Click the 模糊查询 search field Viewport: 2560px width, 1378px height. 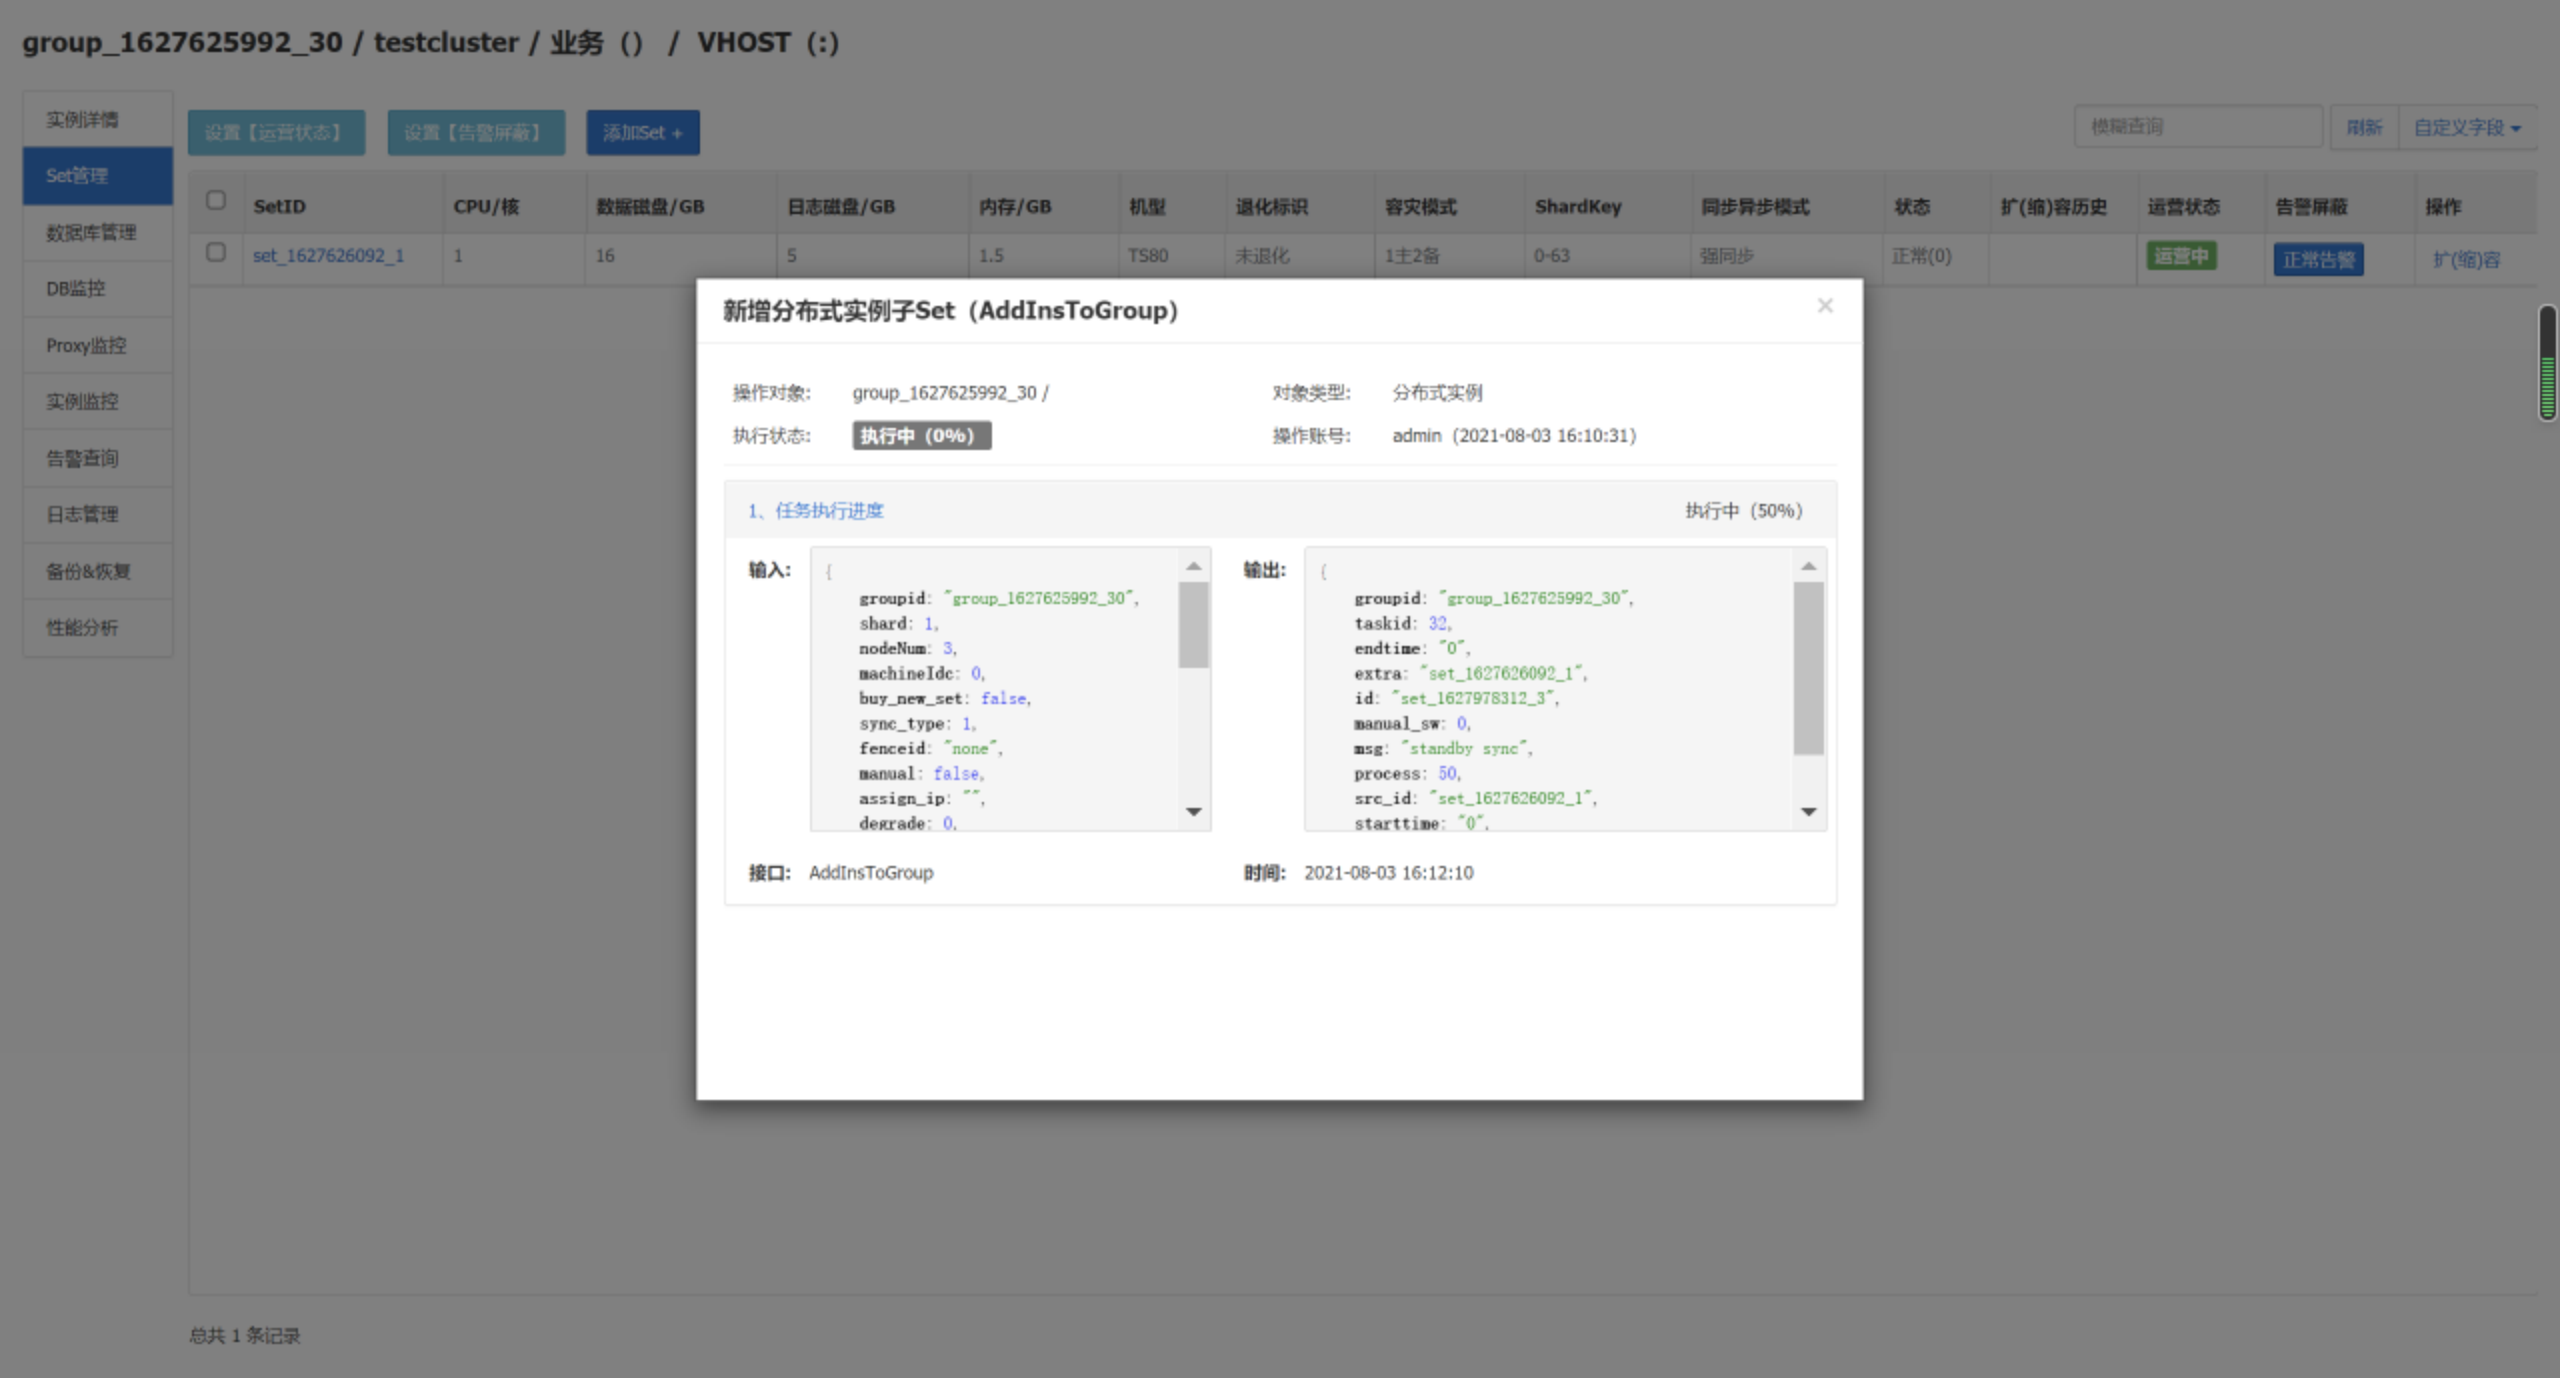coord(2197,127)
